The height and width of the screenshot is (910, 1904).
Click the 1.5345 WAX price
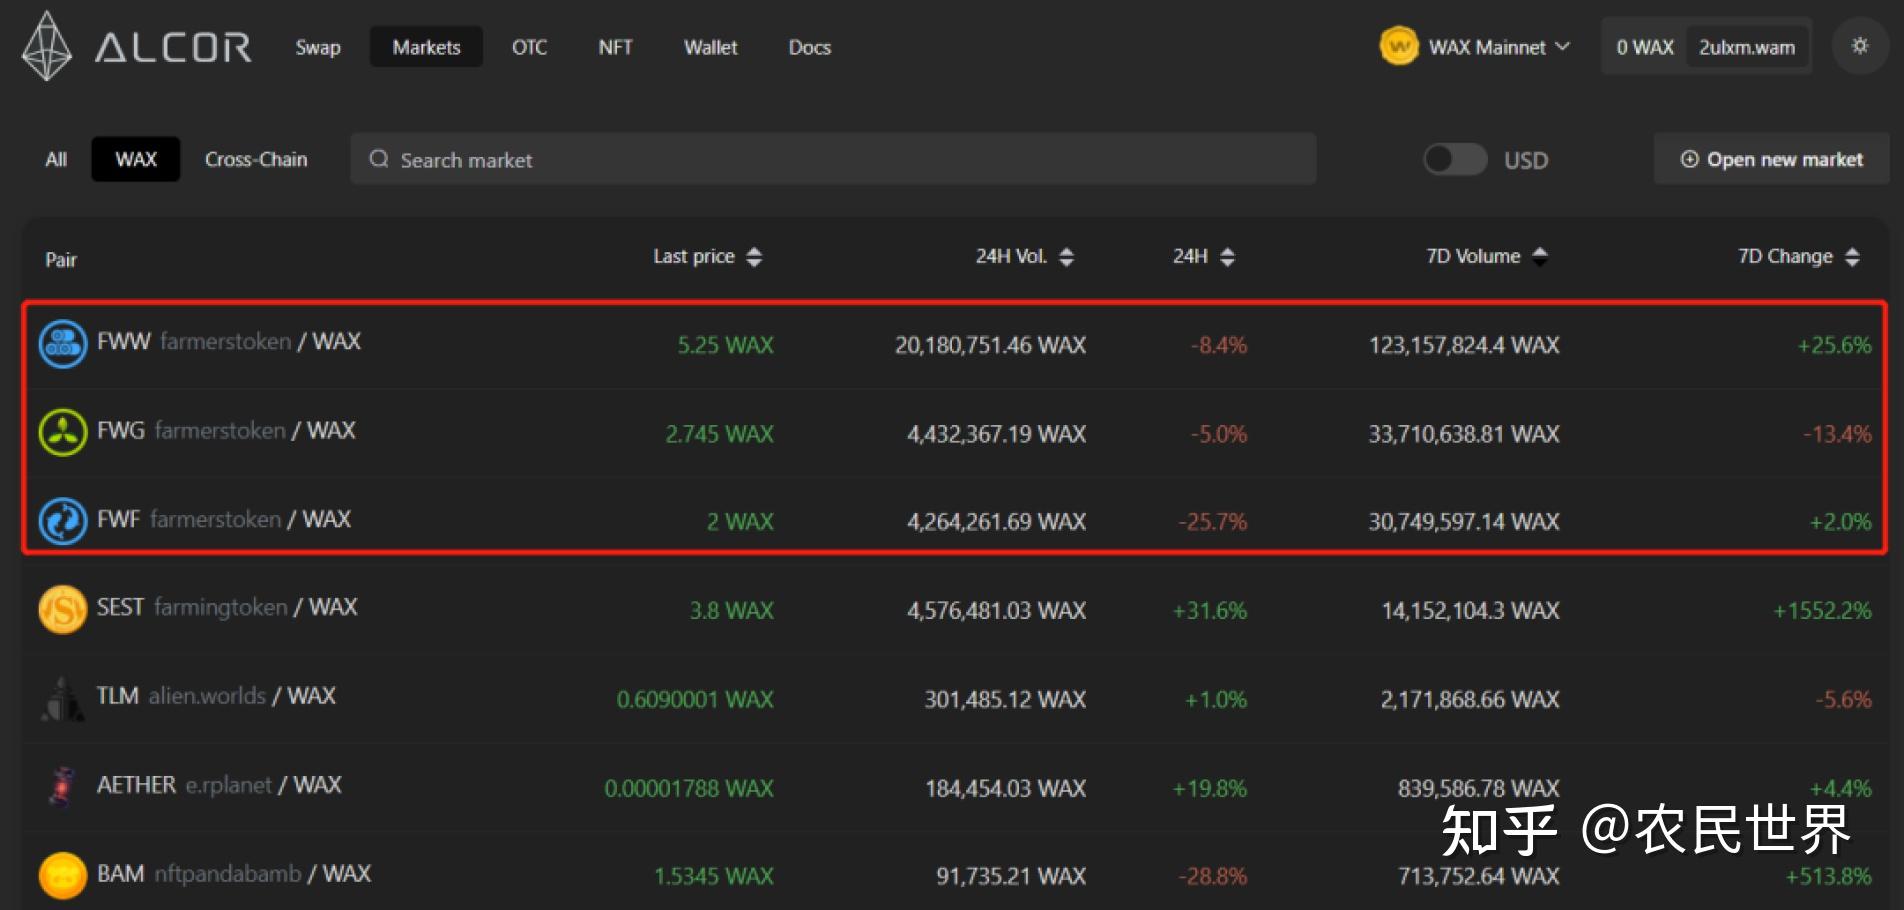[714, 876]
